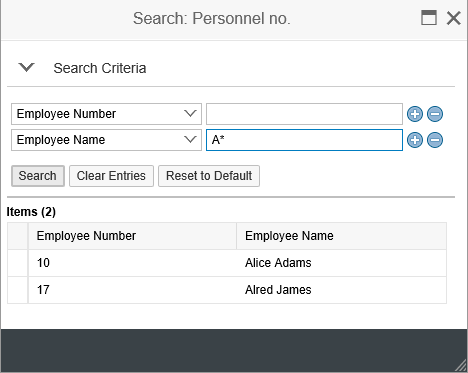Choose the Alice Adams result row
The image size is (468, 373).
[227, 263]
